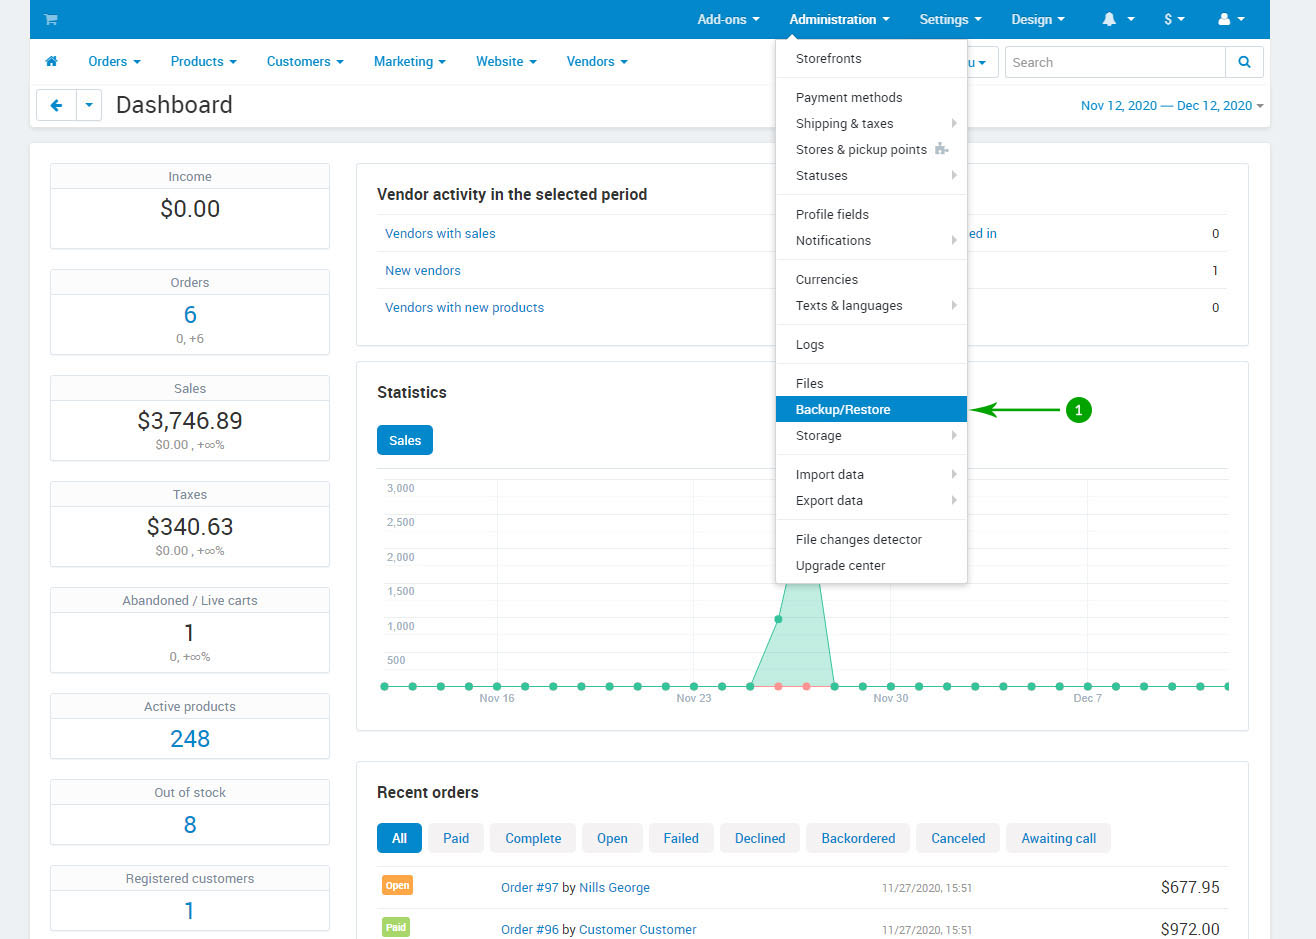Click the puzzle icon next to Stores & pickup points
Screen dimensions: 1316x939
click(941, 149)
